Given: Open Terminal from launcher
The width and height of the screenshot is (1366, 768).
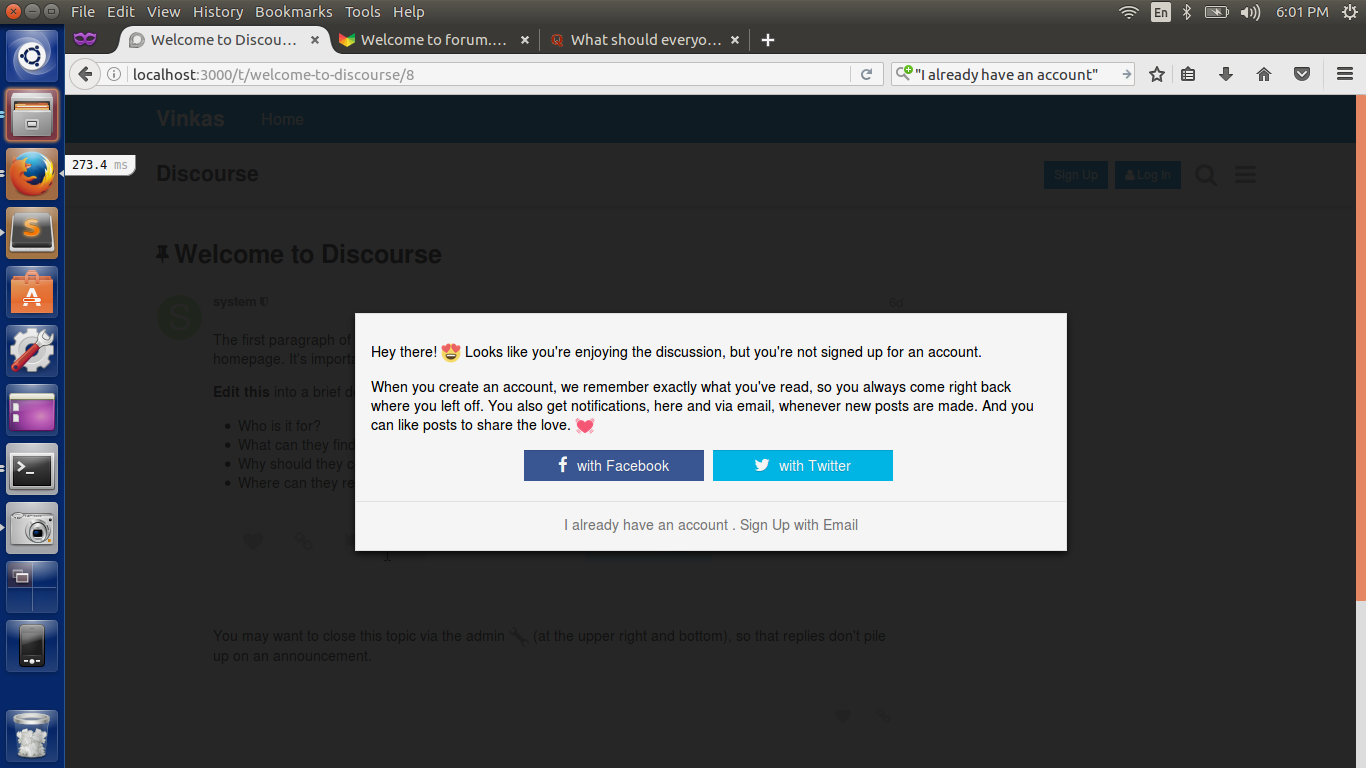Looking at the screenshot, I should (x=32, y=469).
